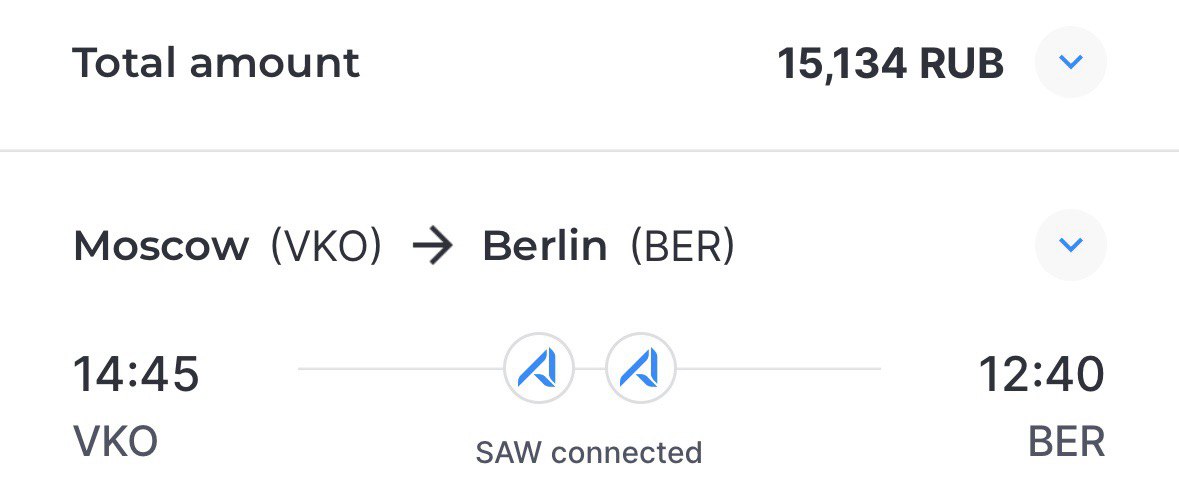This screenshot has width=1179, height=490.
Task: Click the arrow between Moscow and Berlin
Action: pyautogui.click(x=433, y=247)
